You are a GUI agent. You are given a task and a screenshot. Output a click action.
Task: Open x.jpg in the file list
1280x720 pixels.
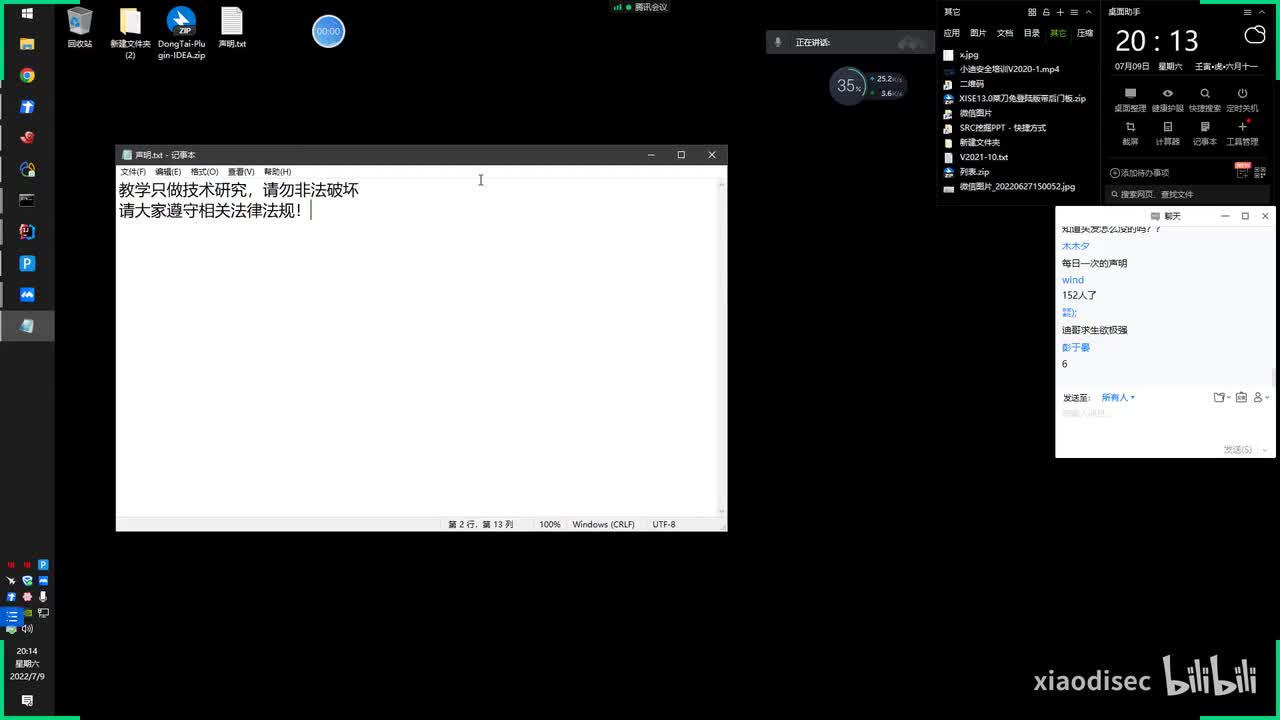pos(961,55)
